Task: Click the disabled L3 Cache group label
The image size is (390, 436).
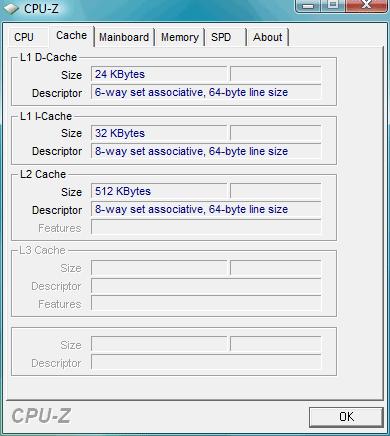Action: point(42,250)
